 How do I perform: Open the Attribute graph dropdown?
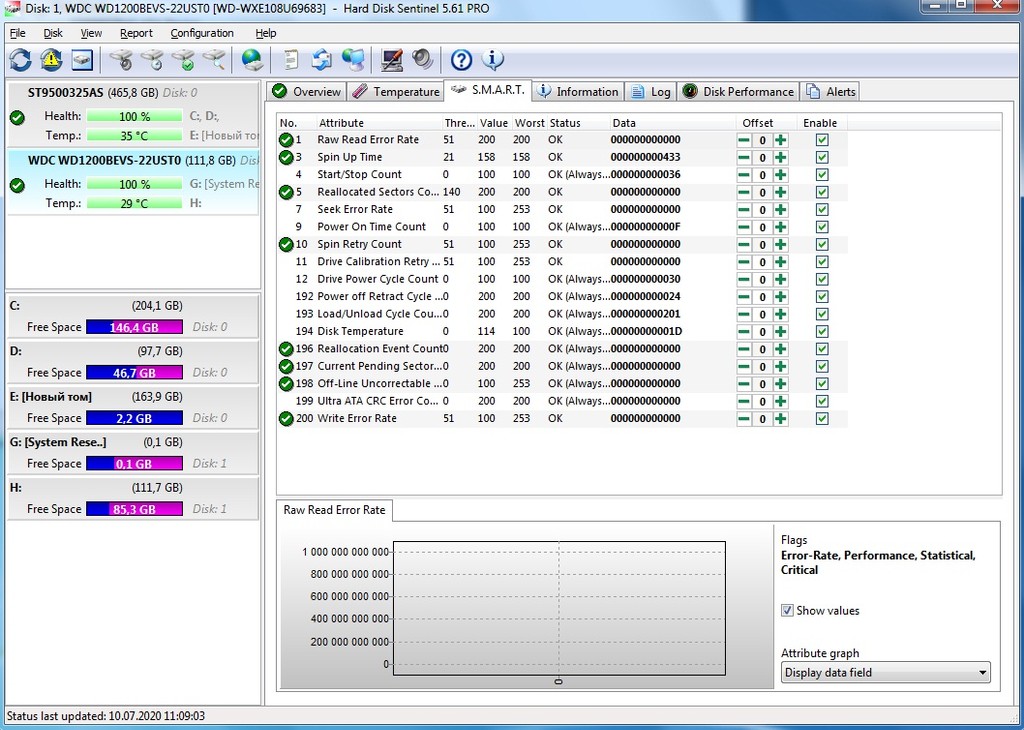[x=885, y=673]
